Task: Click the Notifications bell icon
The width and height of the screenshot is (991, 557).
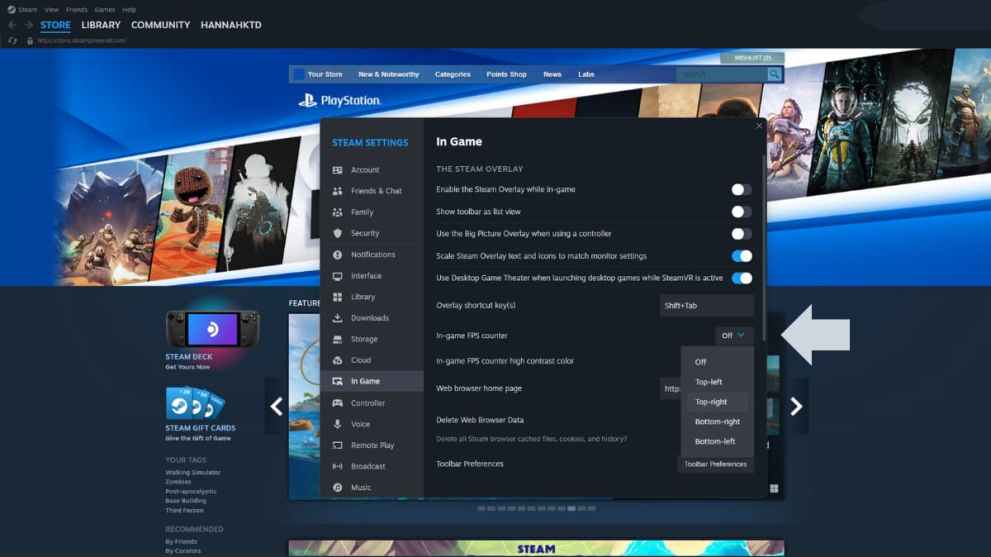Action: click(338, 255)
